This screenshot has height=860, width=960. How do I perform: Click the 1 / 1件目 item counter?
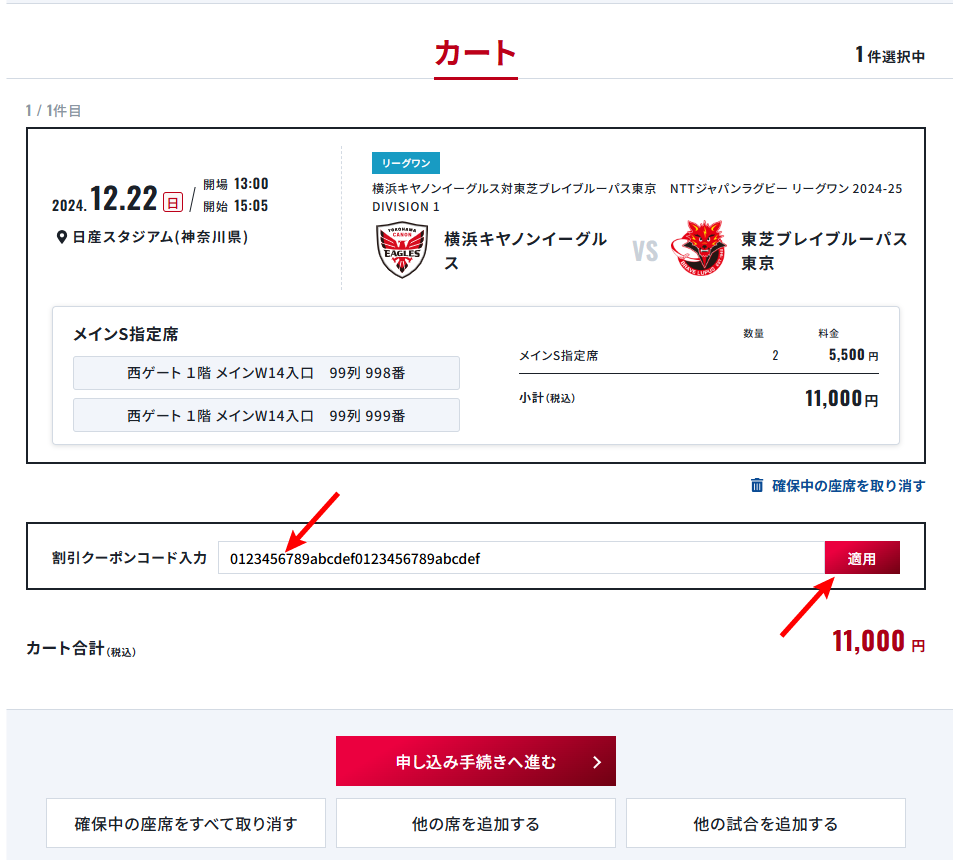53,111
